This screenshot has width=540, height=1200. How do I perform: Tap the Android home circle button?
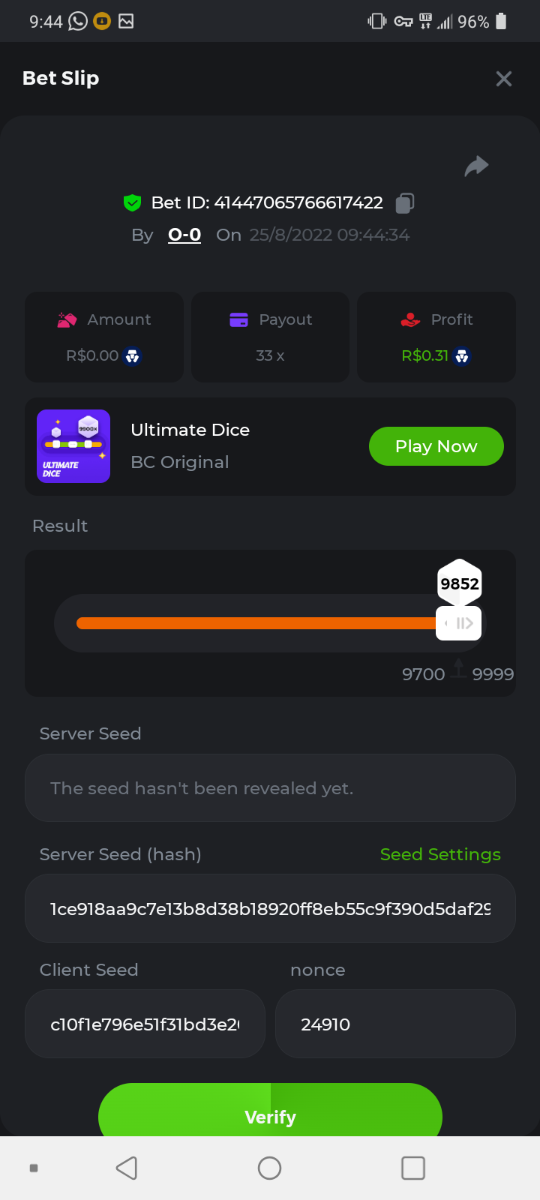pyautogui.click(x=270, y=1167)
